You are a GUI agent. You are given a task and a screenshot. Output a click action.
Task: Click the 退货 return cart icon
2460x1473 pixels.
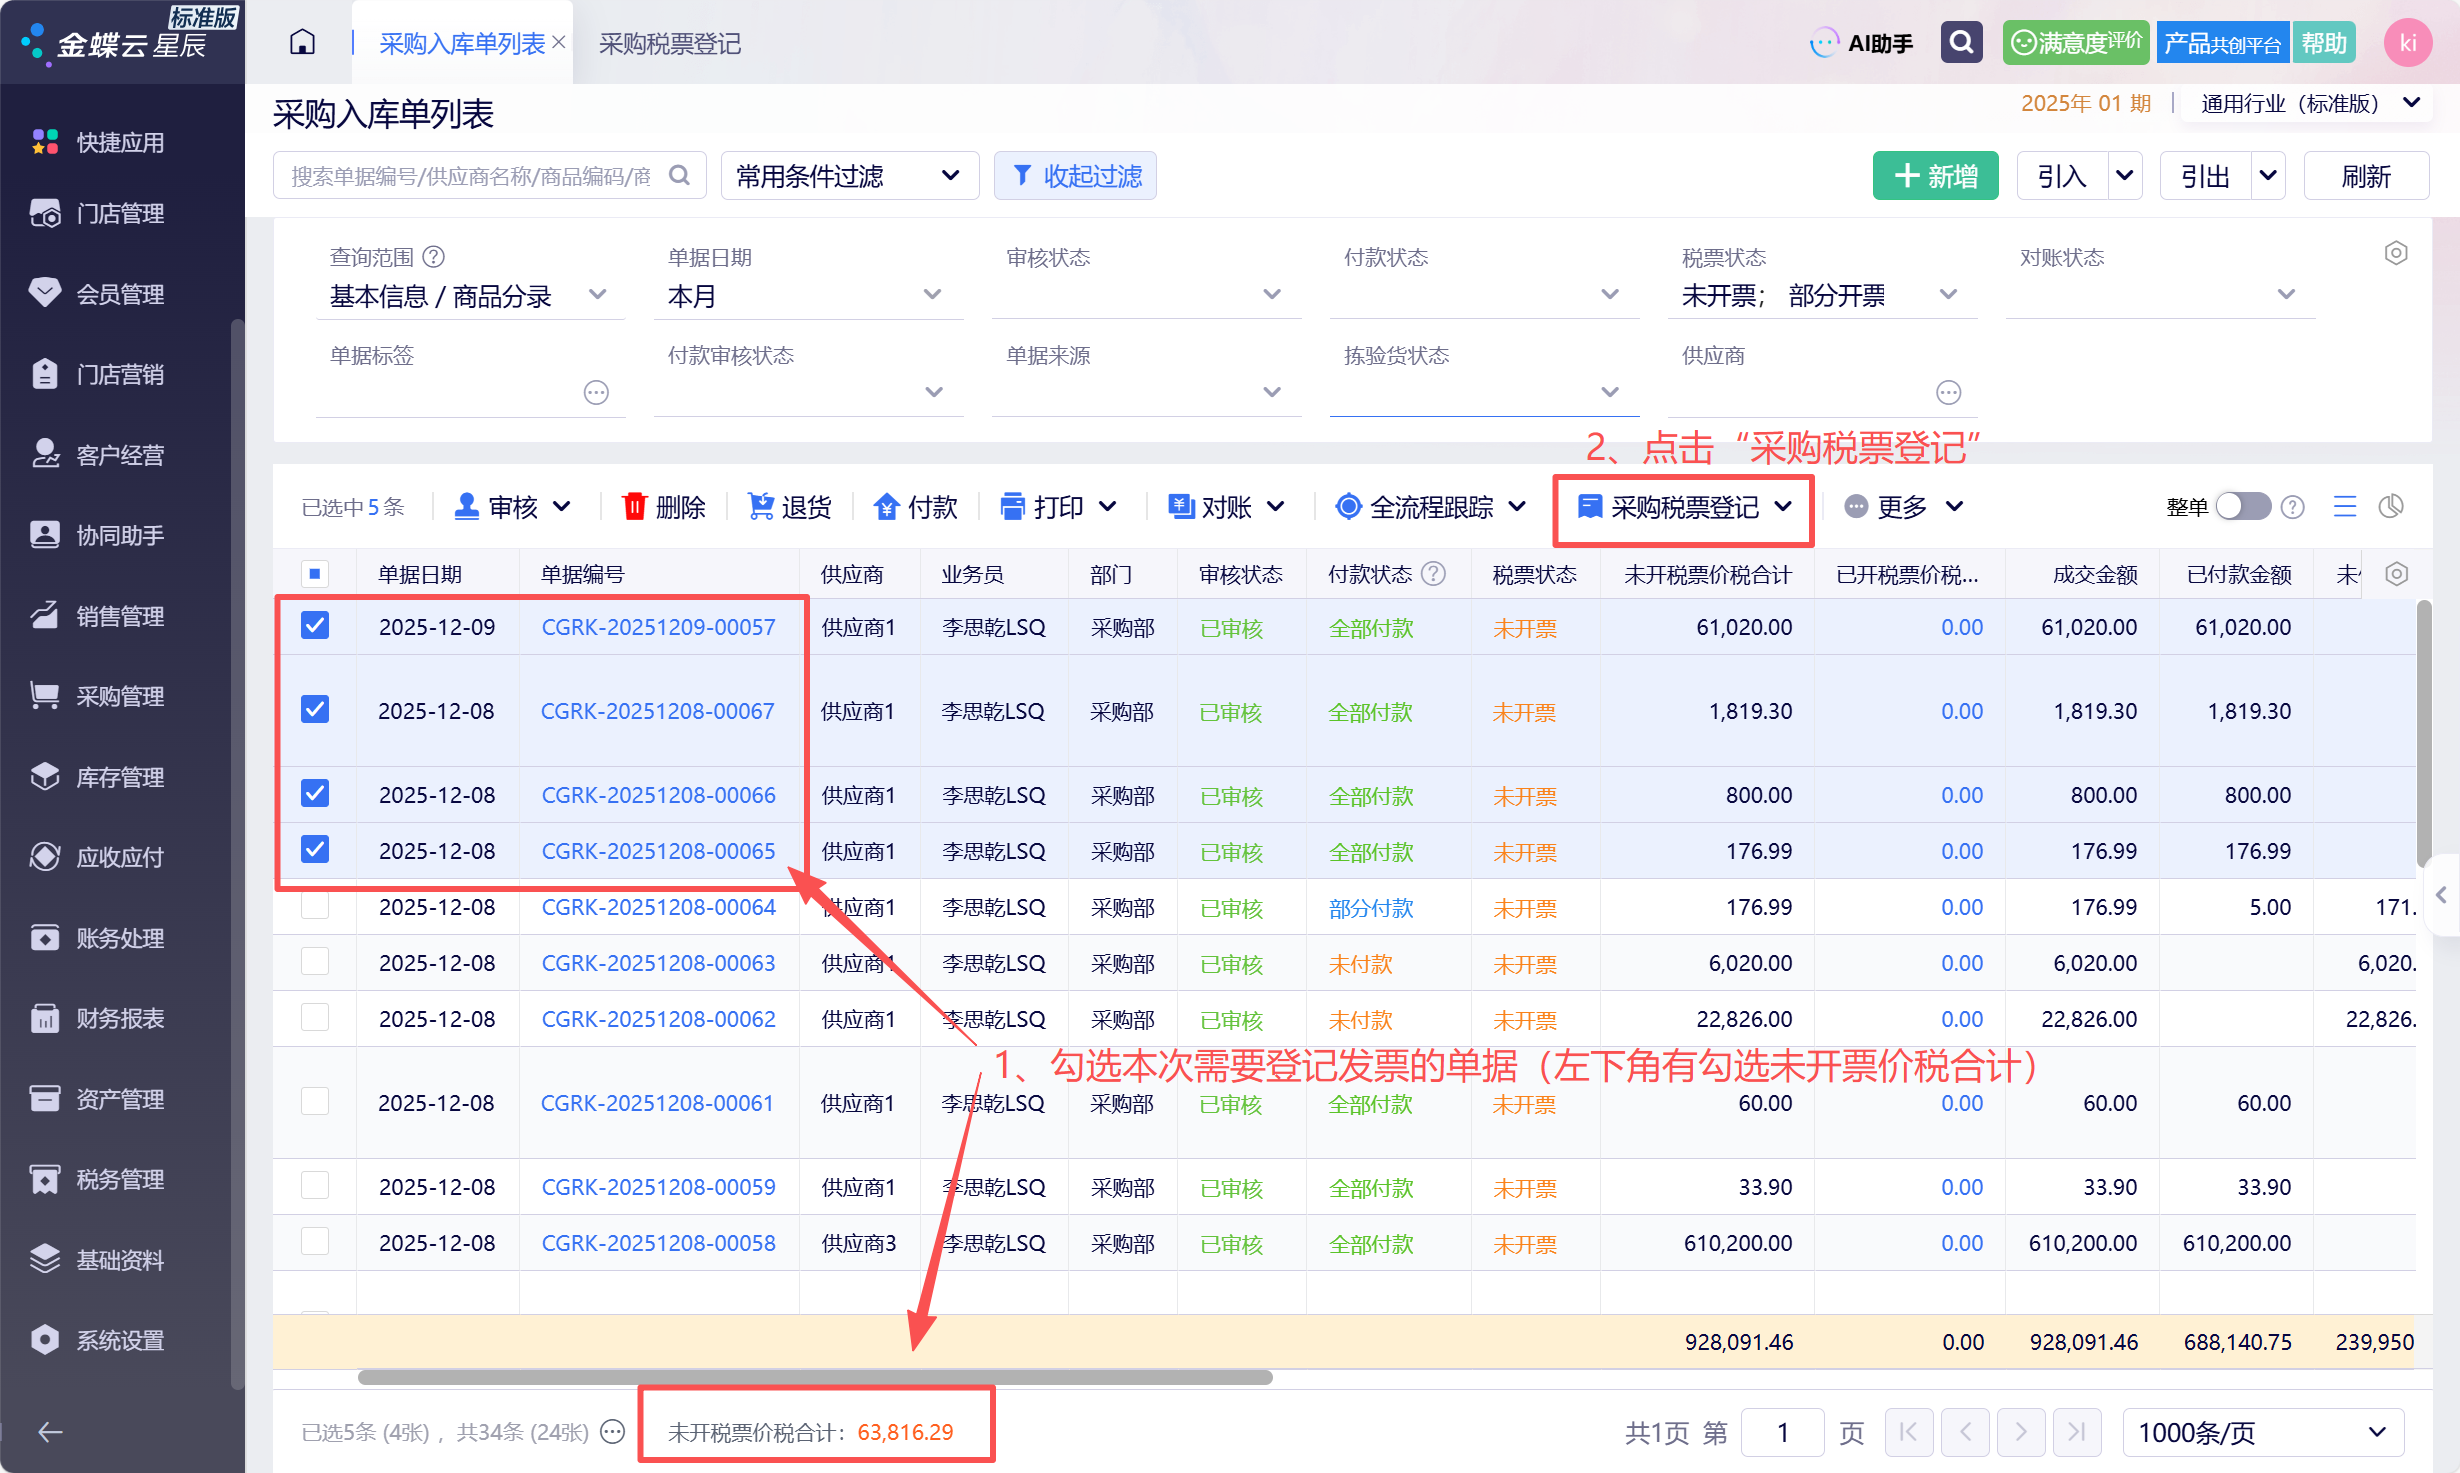[x=761, y=507]
